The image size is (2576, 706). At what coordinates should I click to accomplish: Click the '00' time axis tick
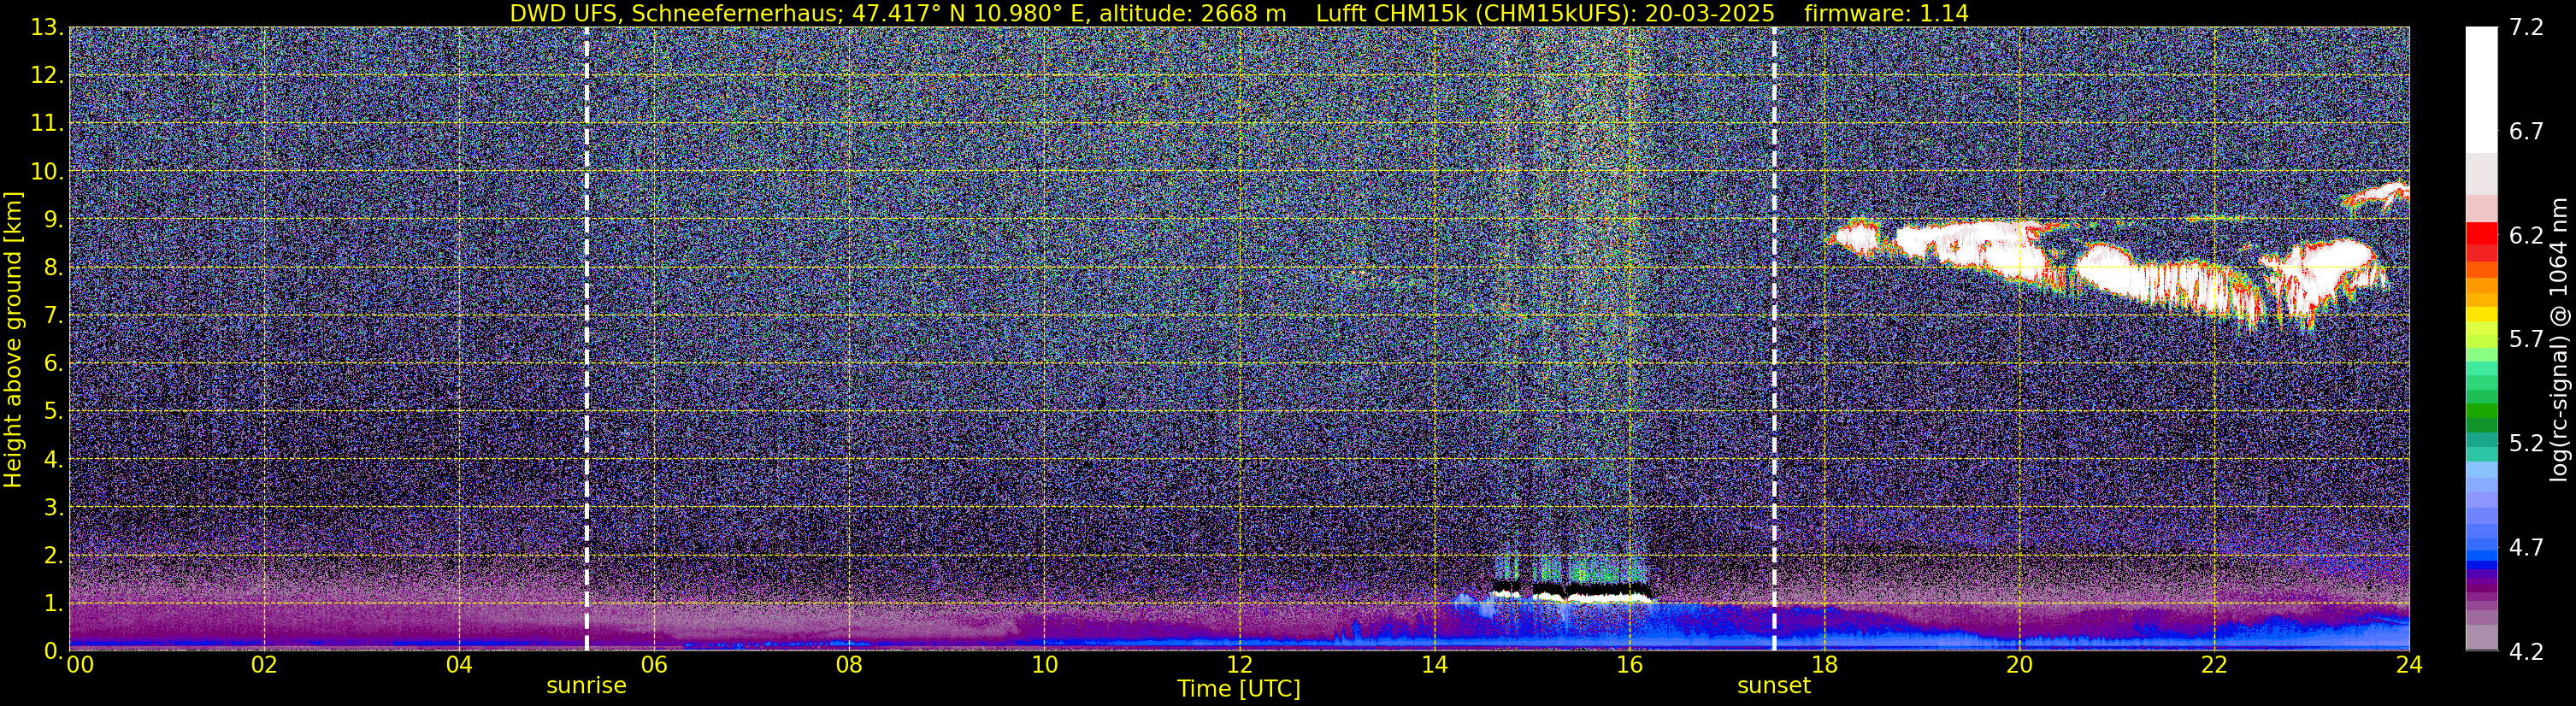(x=80, y=665)
